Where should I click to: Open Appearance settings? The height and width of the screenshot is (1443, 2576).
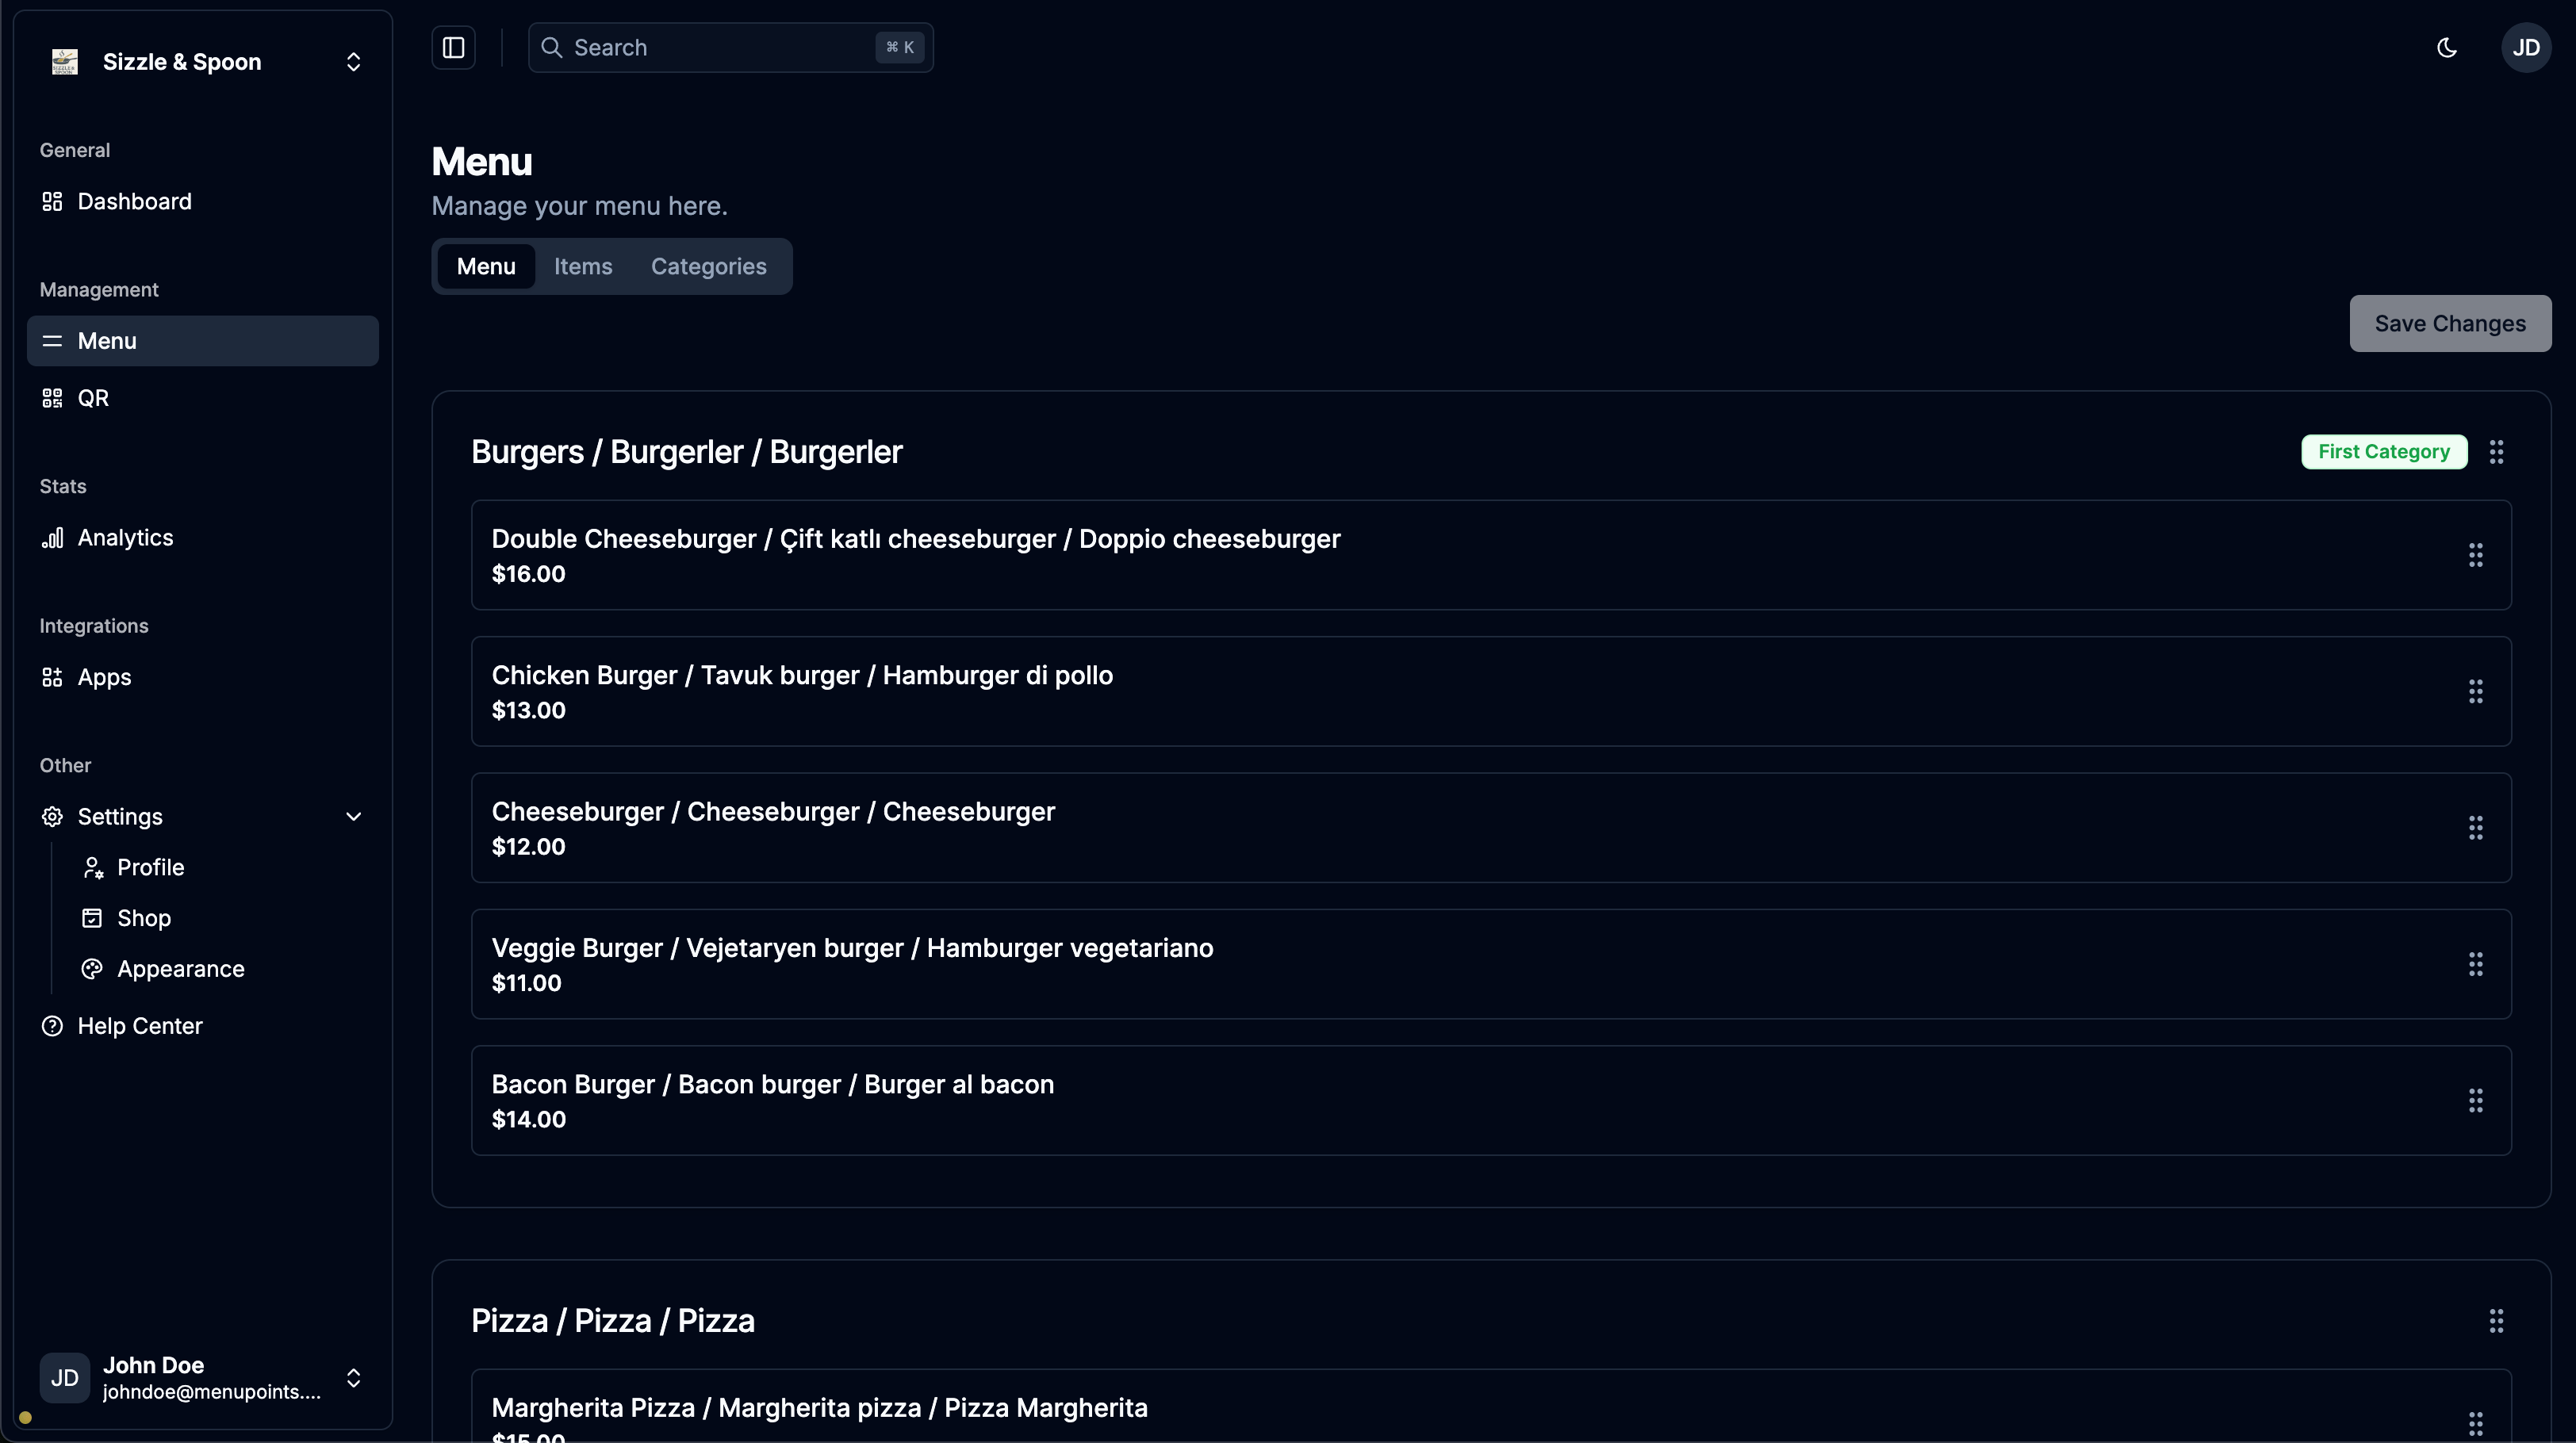(x=180, y=969)
